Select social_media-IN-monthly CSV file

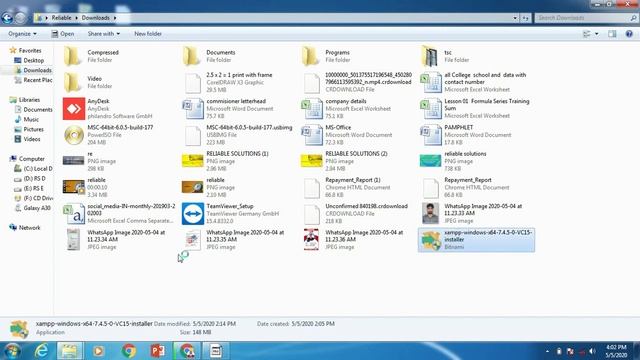(74, 213)
